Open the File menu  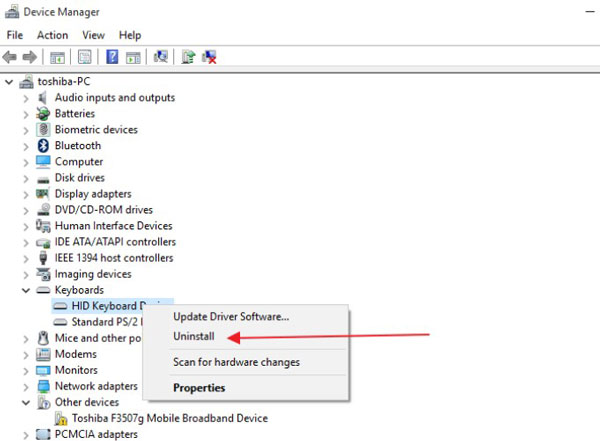[x=15, y=35]
